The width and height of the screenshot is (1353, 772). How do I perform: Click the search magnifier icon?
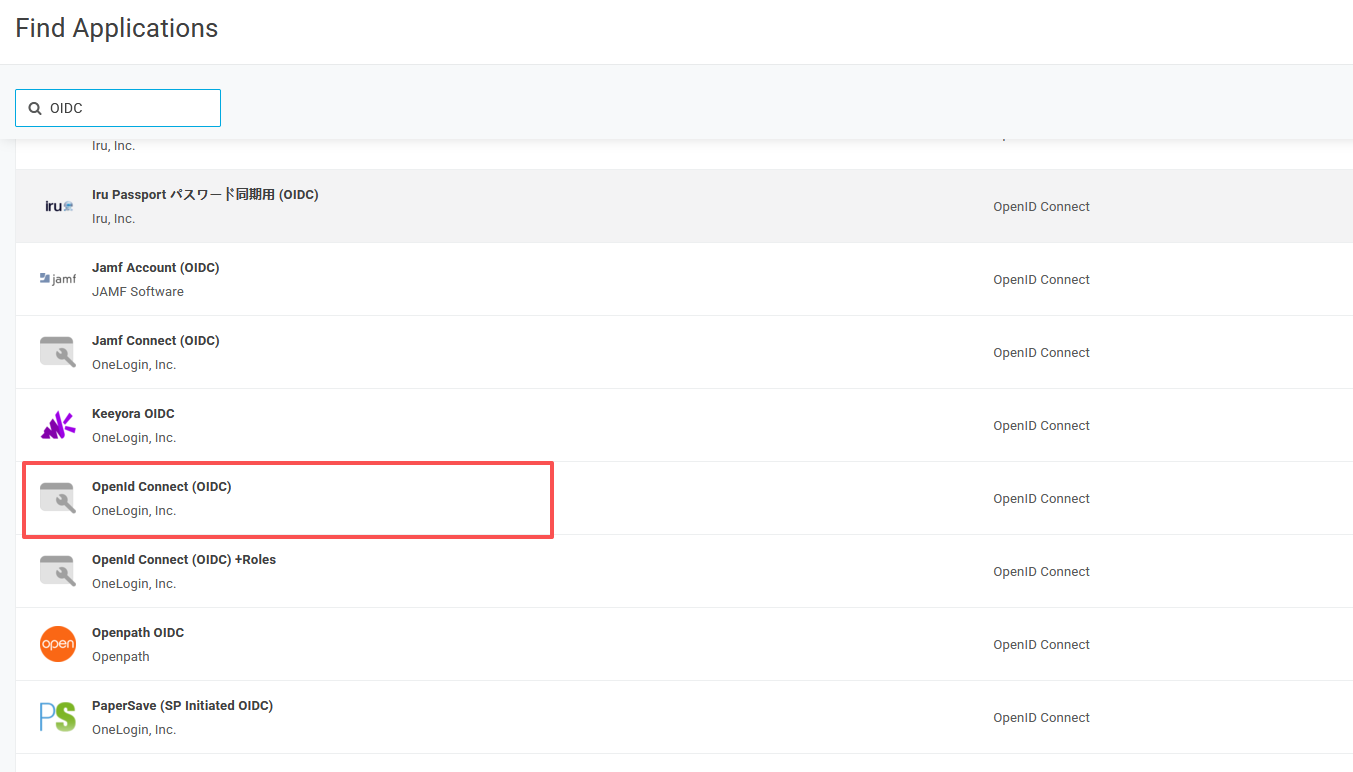(35, 108)
